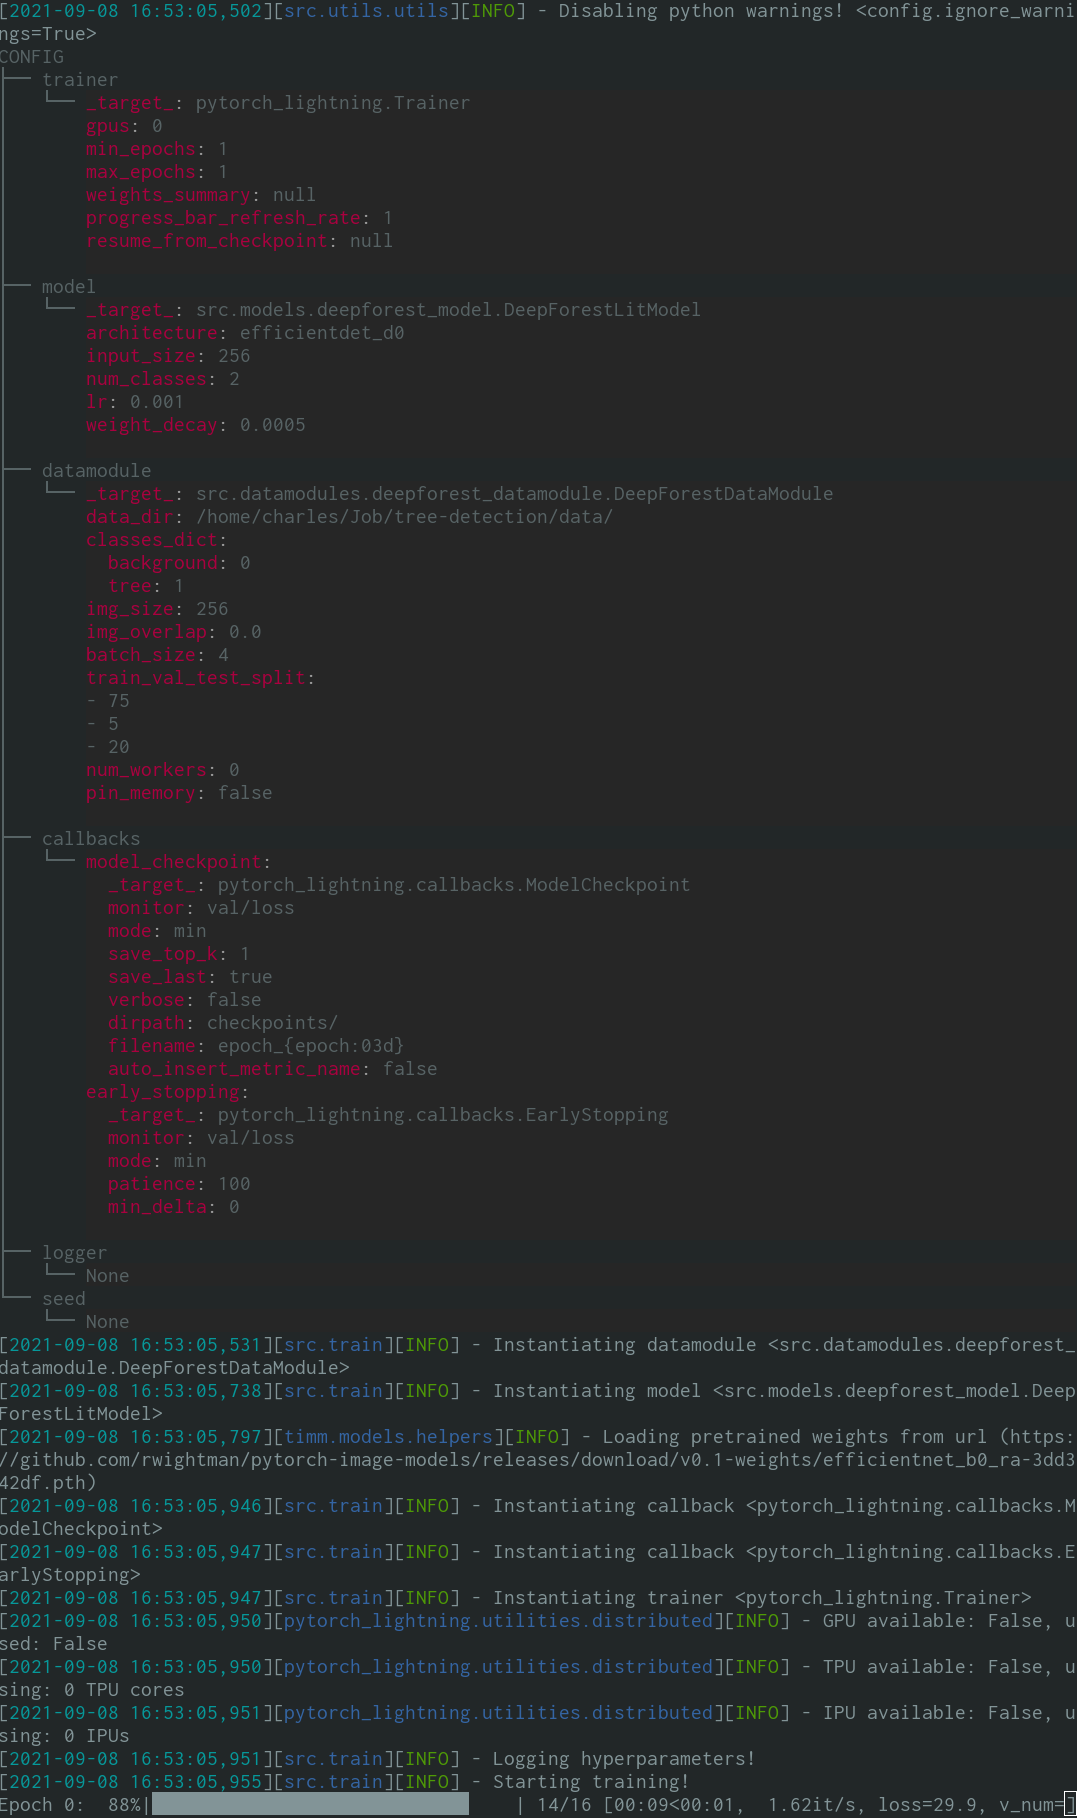Click the 'dirpath: checkpoints/' line
This screenshot has width=1077, height=1818.
pyautogui.click(x=223, y=1023)
